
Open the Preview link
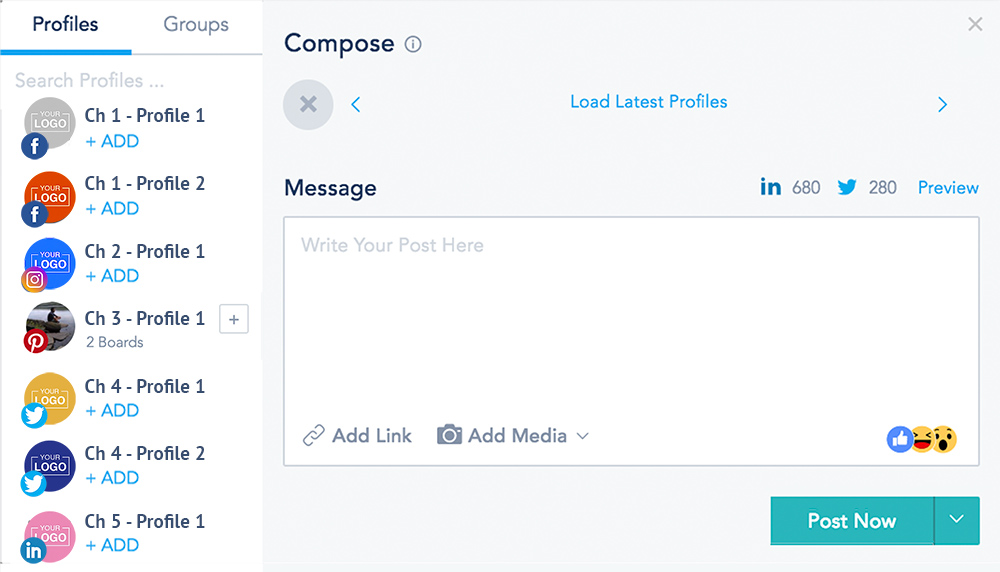[x=948, y=187]
